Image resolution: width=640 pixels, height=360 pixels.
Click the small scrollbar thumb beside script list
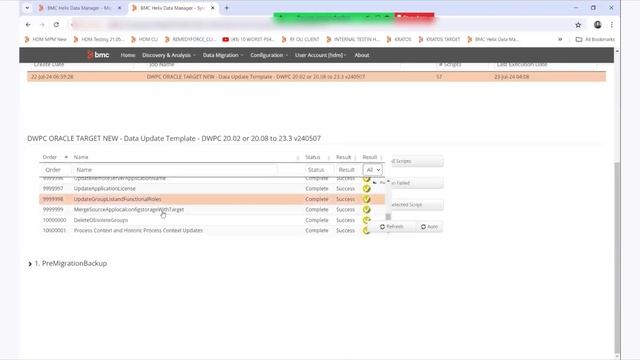tap(388, 216)
